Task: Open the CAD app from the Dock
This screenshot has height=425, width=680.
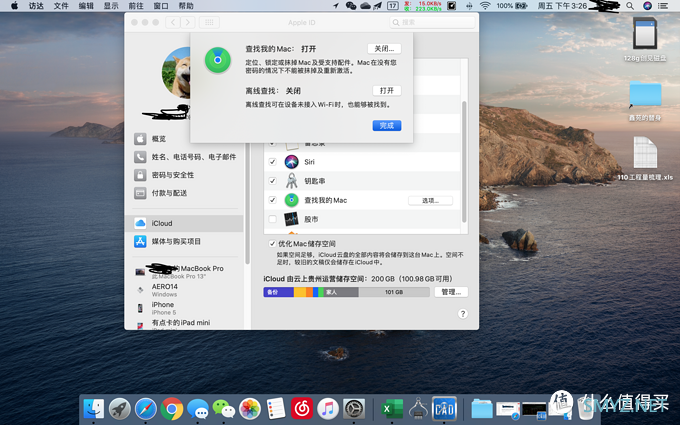Action: [444, 409]
